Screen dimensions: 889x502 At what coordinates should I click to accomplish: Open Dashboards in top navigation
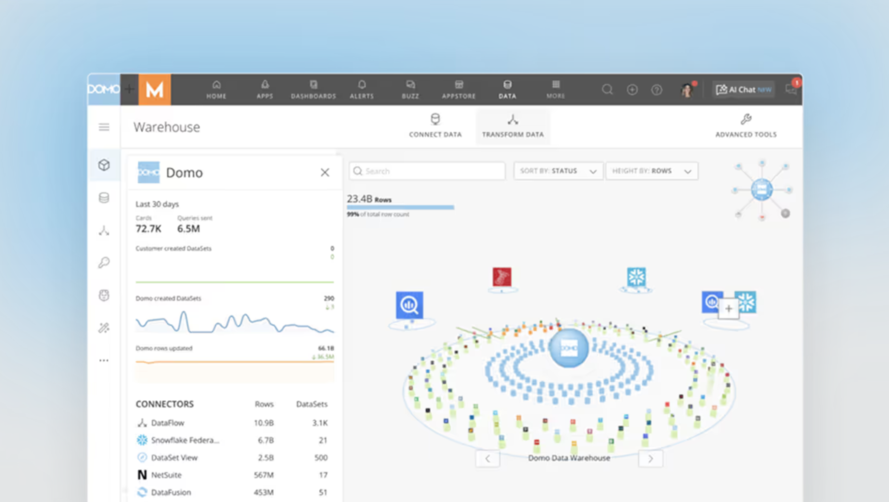(x=314, y=90)
